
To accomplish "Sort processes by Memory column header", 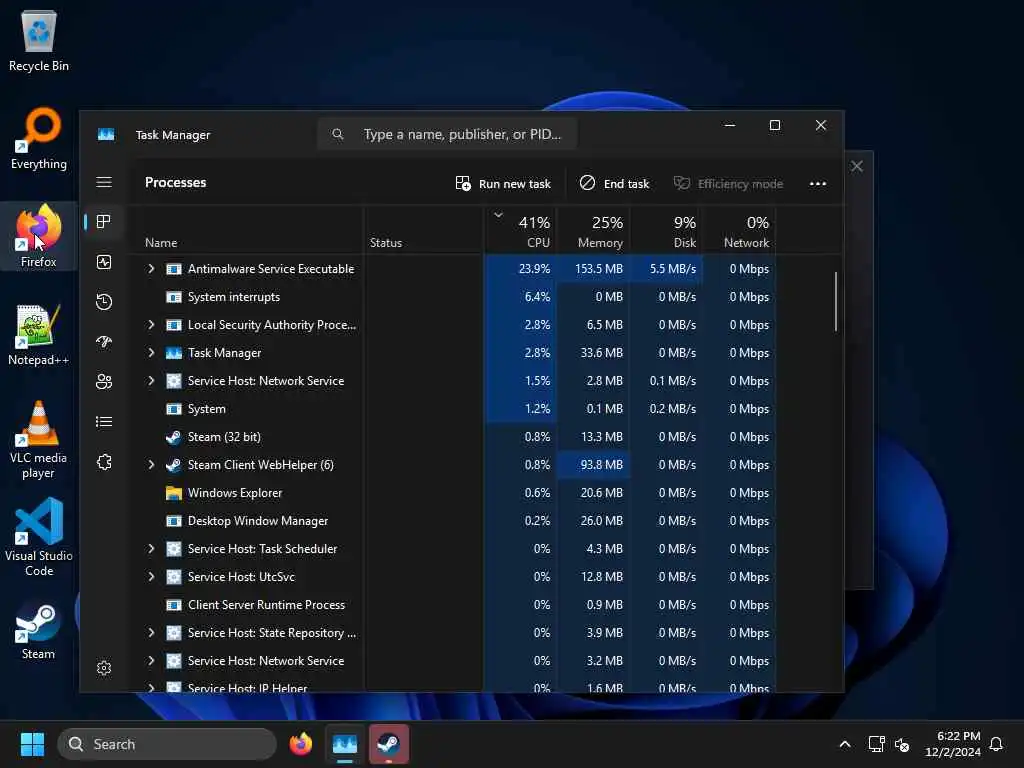I will (x=594, y=231).
